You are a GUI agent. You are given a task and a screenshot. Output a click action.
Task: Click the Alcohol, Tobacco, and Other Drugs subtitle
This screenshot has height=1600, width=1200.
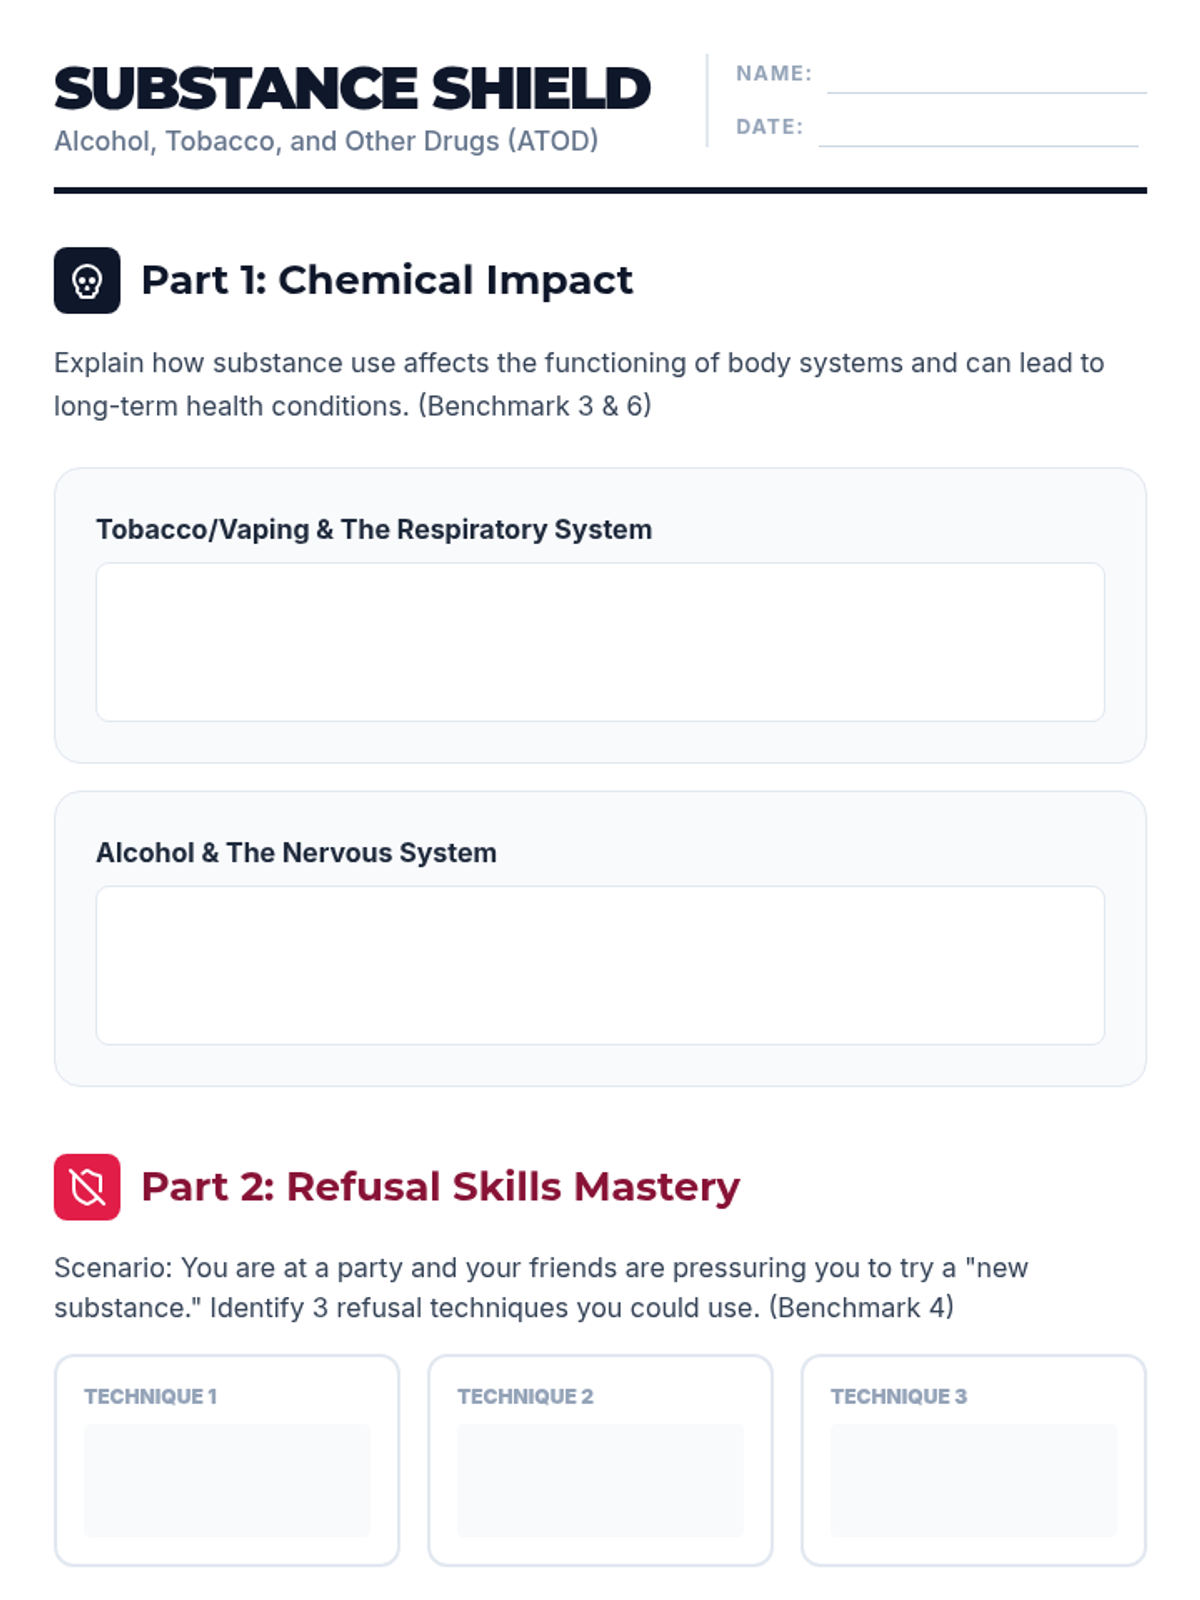point(326,141)
